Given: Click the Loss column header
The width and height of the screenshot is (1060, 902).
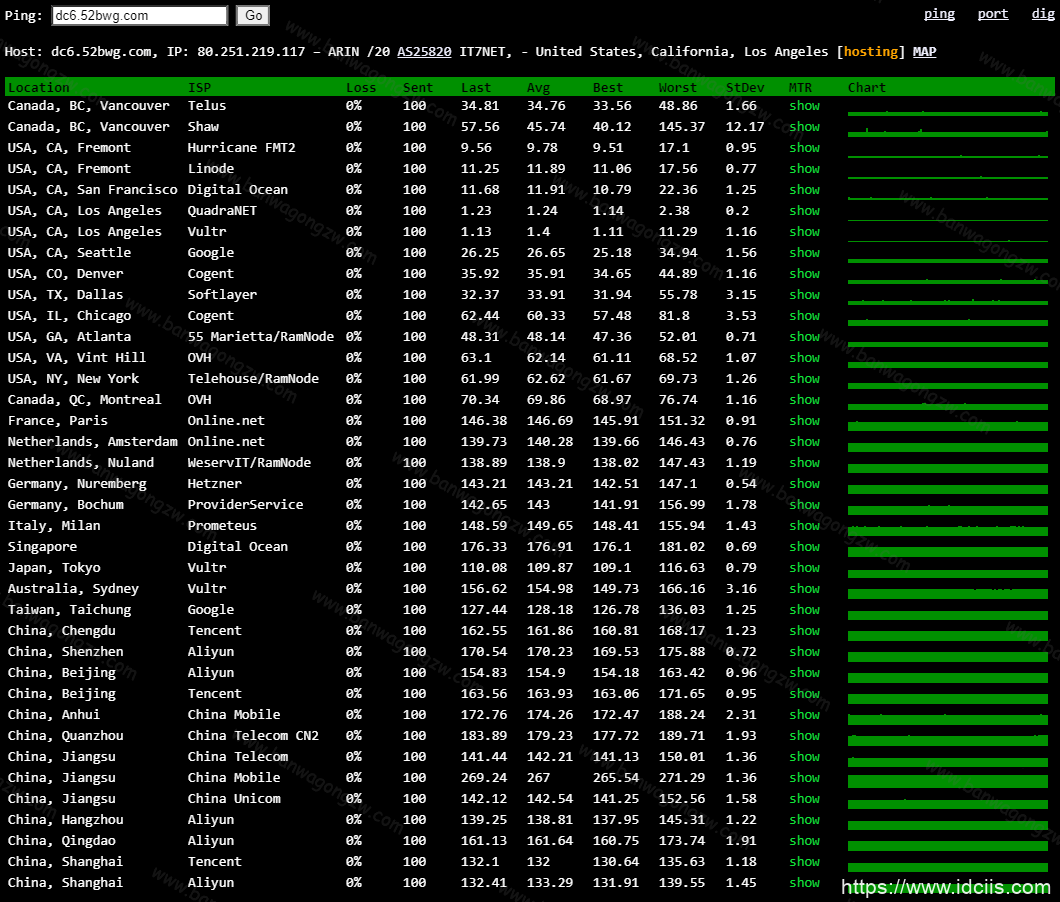Looking at the screenshot, I should pyautogui.click(x=361, y=88).
